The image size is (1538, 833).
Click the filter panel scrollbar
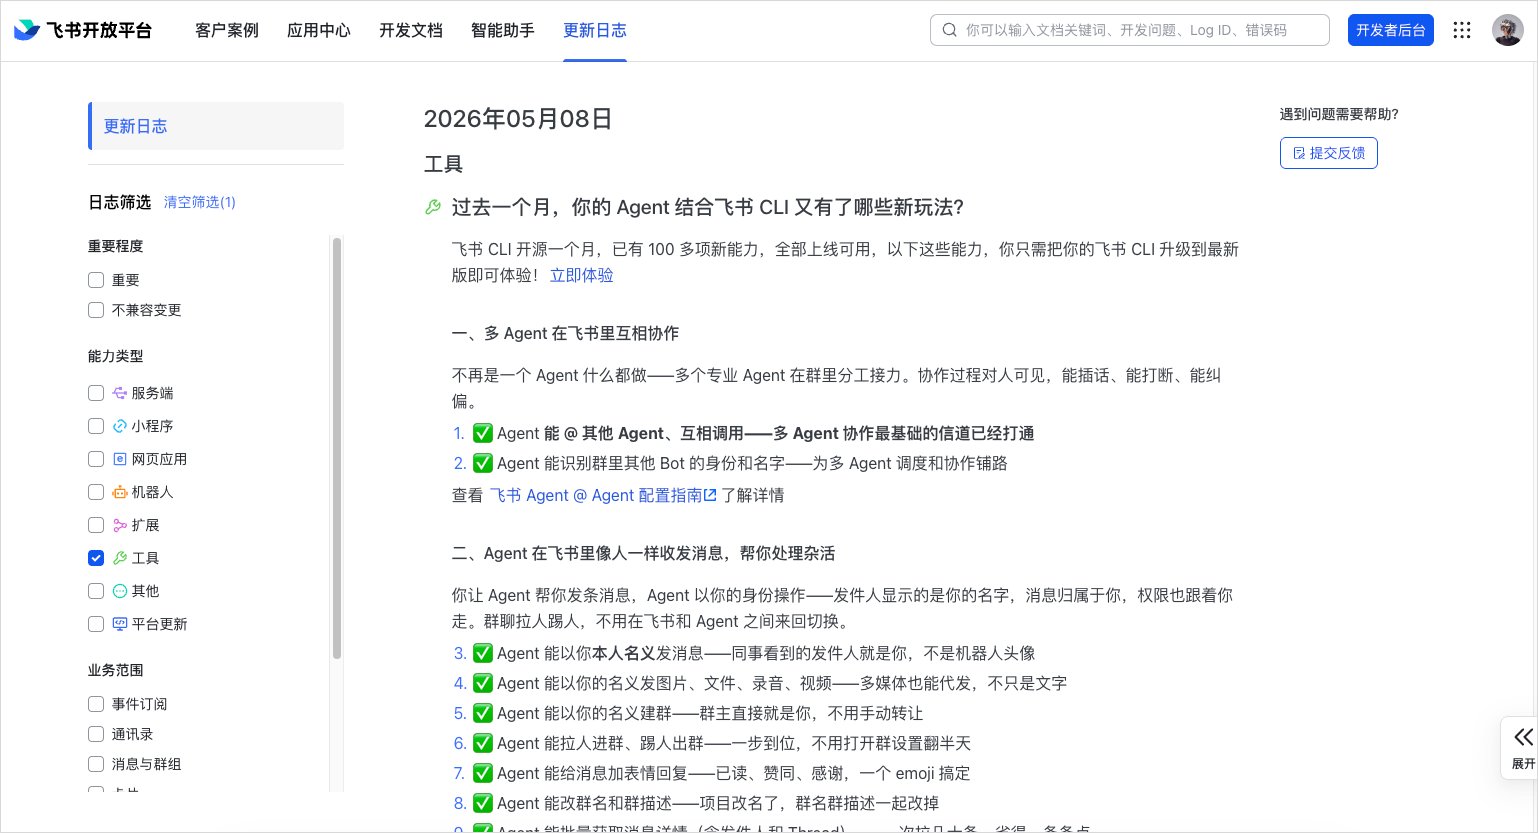click(337, 448)
